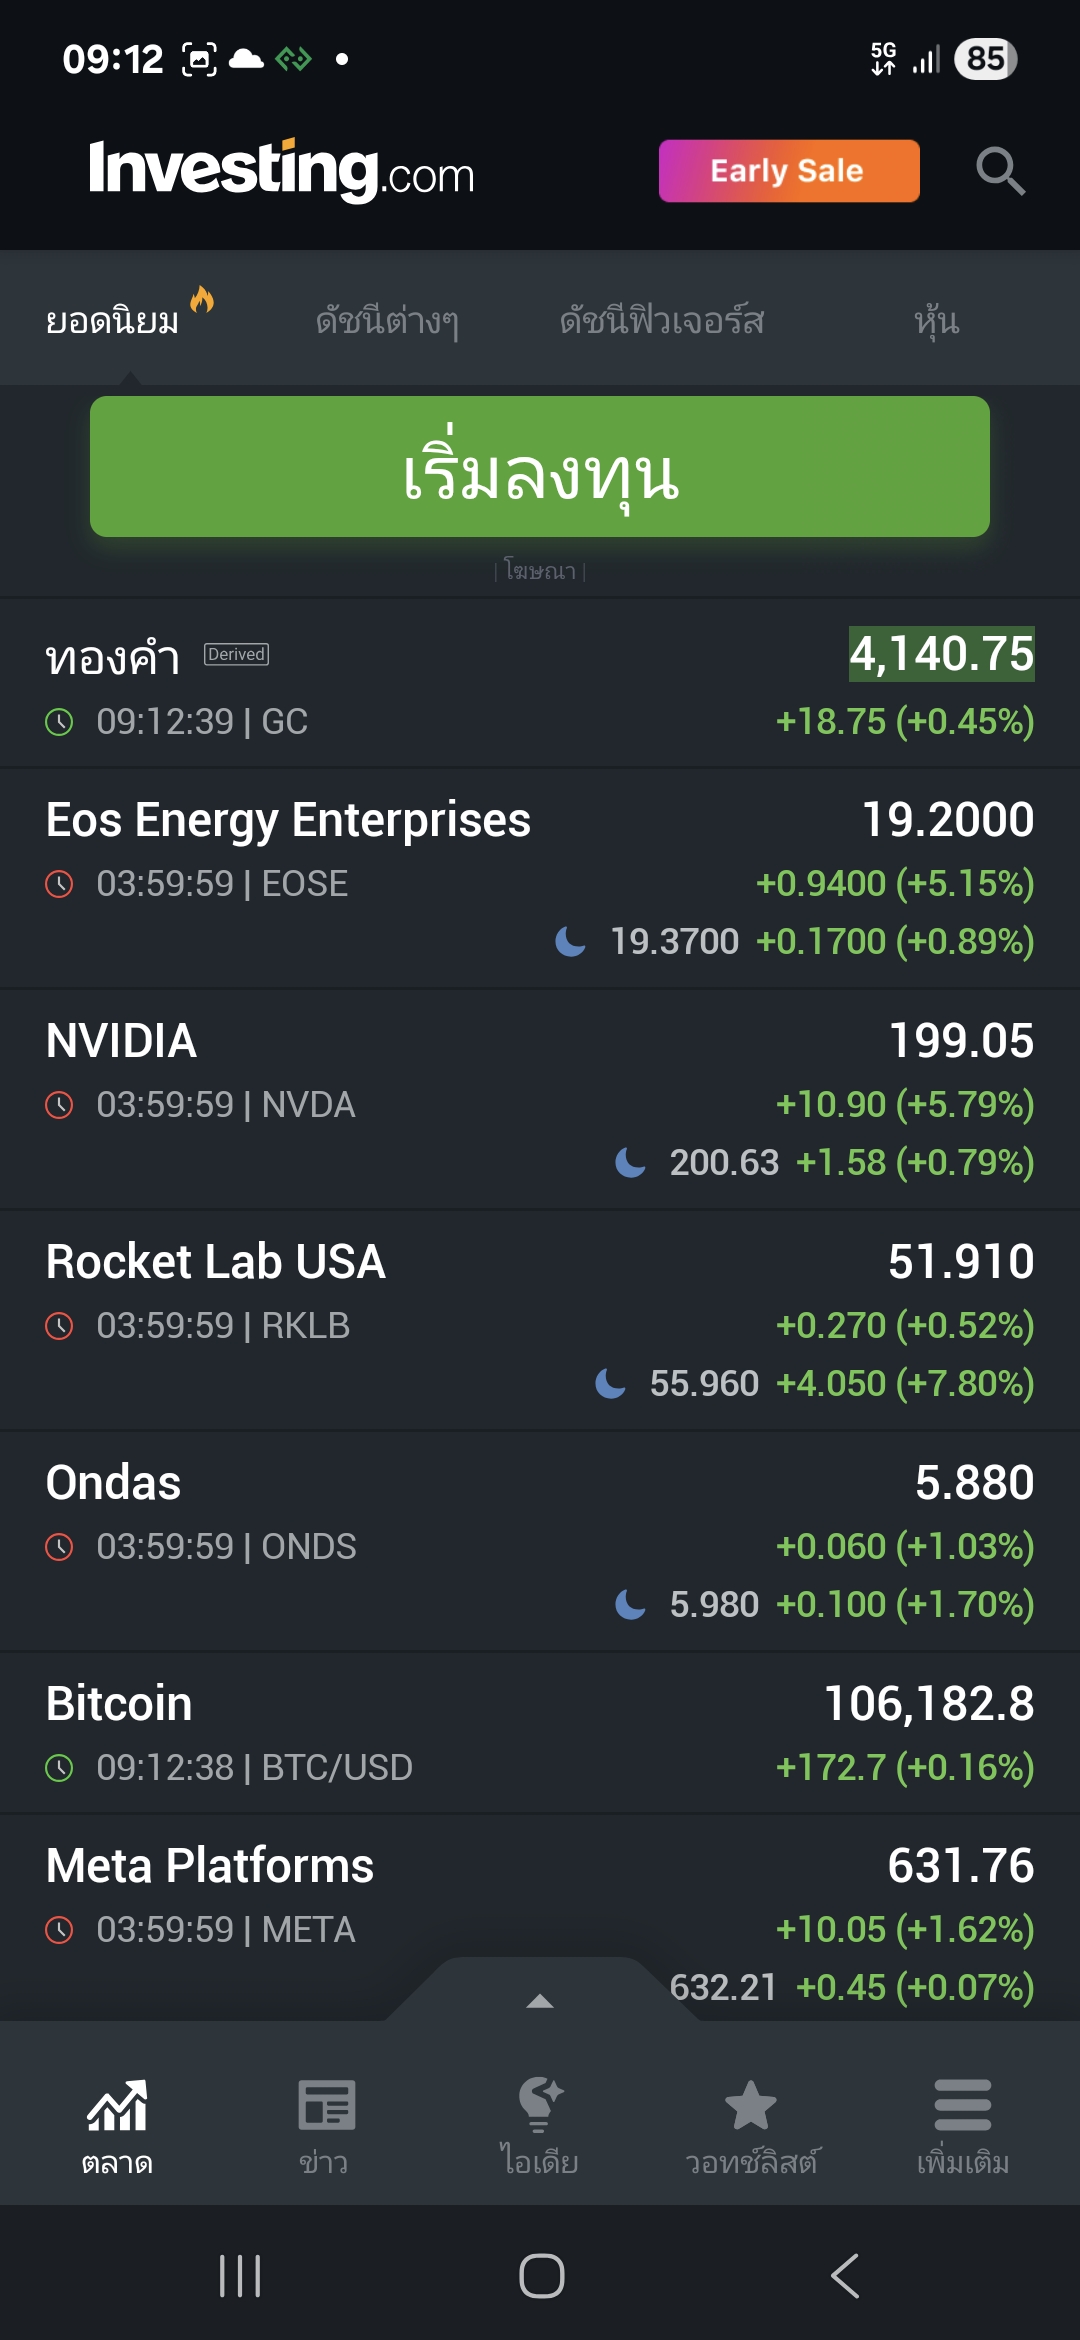Open Android recent apps icon

(240, 2276)
